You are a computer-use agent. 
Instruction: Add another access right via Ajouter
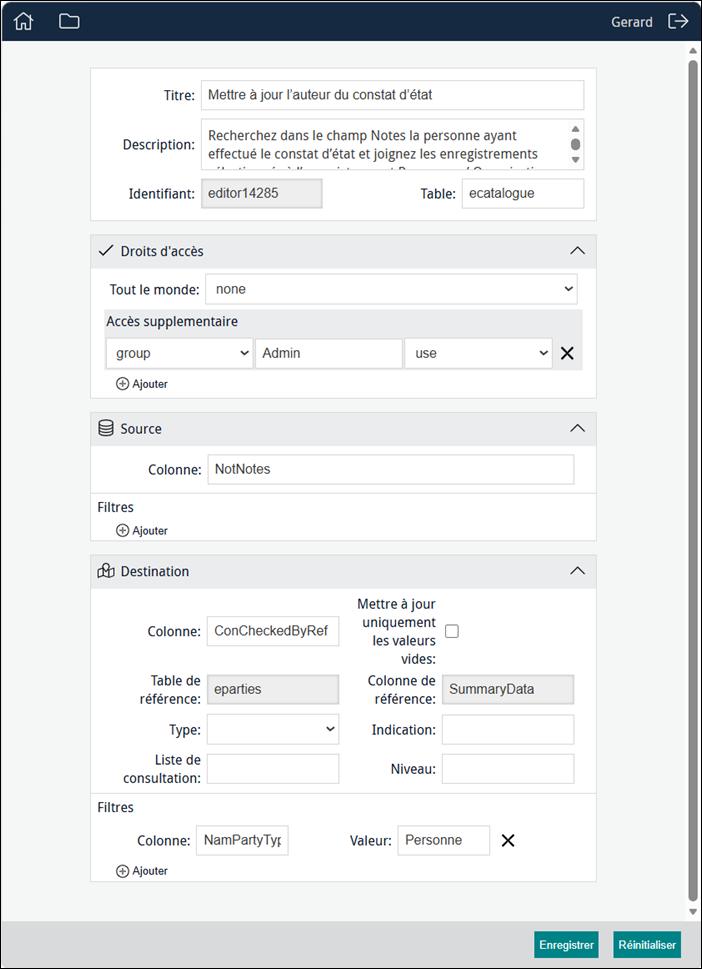[142, 384]
